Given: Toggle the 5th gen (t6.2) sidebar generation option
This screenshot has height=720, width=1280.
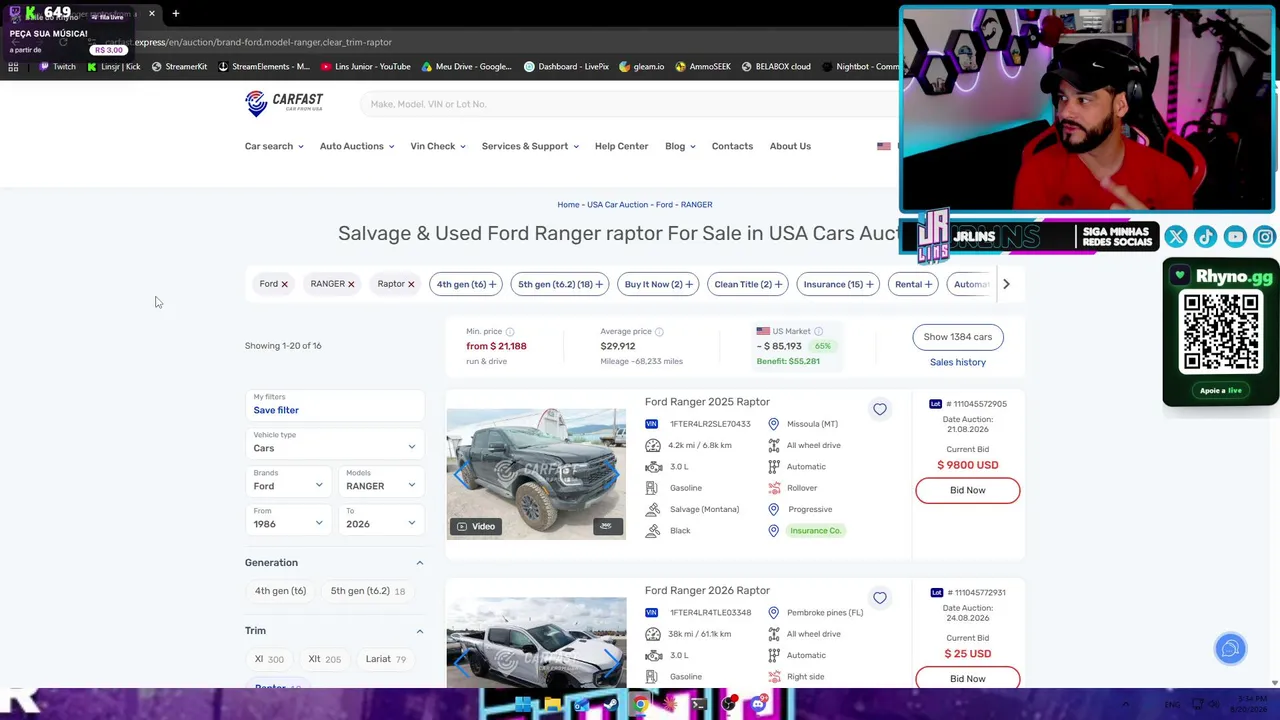Looking at the screenshot, I should (367, 591).
